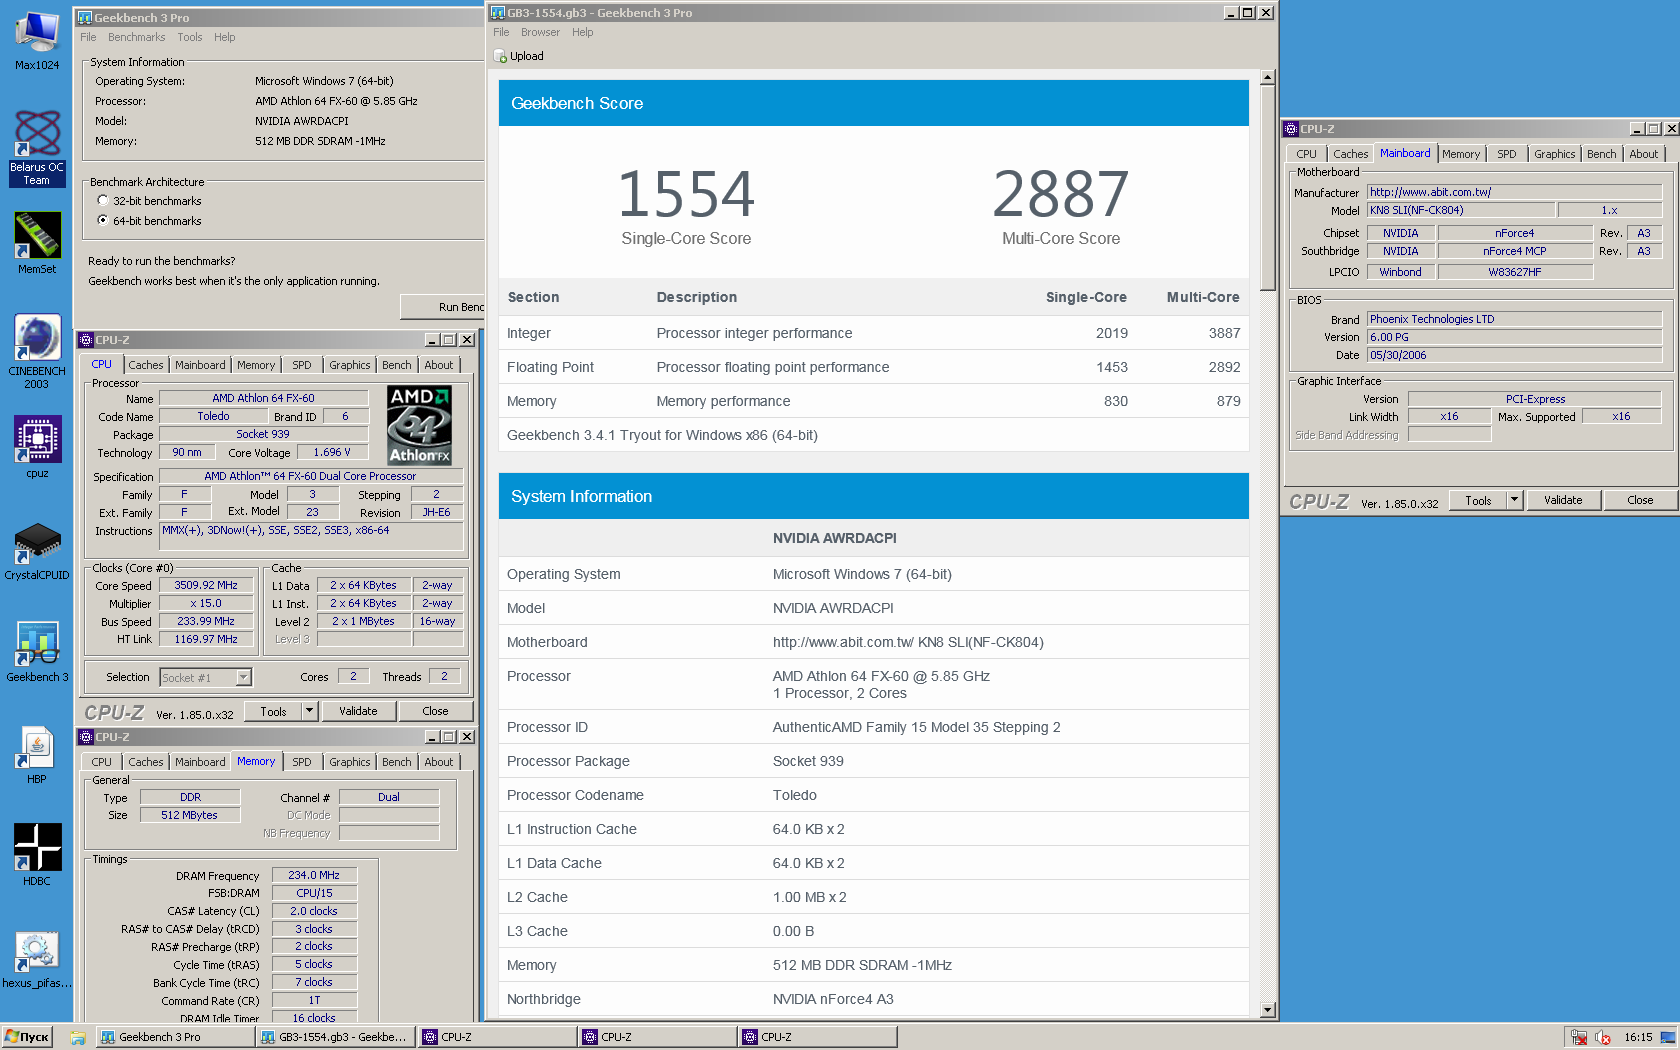Launch the MemSet desktop shortcut
Viewport: 1680px width, 1050px height.
tap(37, 243)
